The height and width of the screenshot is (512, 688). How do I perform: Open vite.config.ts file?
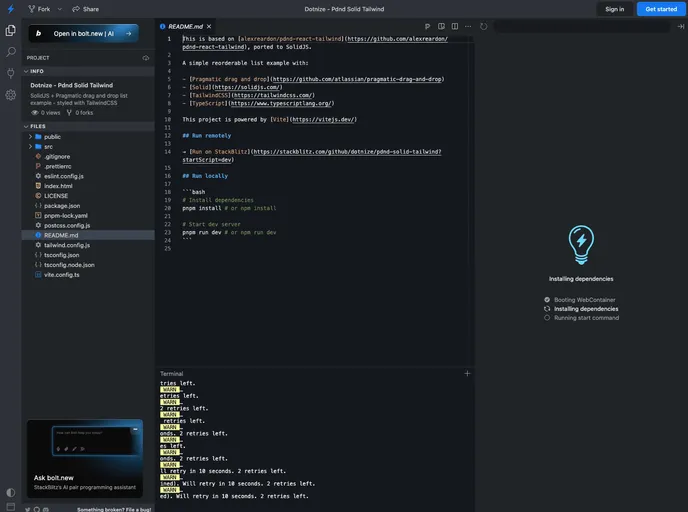(88, 275)
